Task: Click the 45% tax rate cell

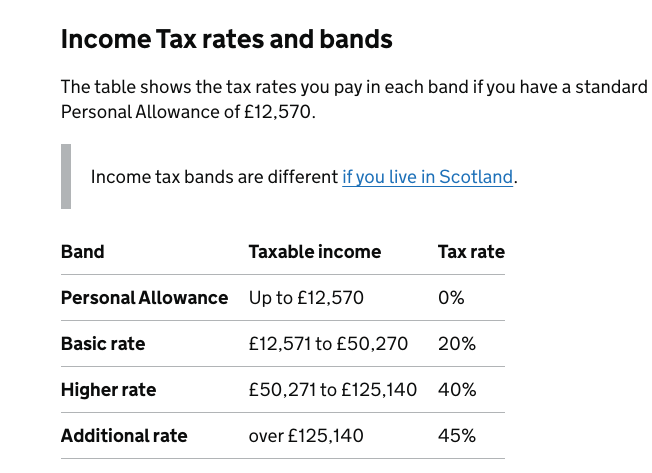Action: click(456, 436)
